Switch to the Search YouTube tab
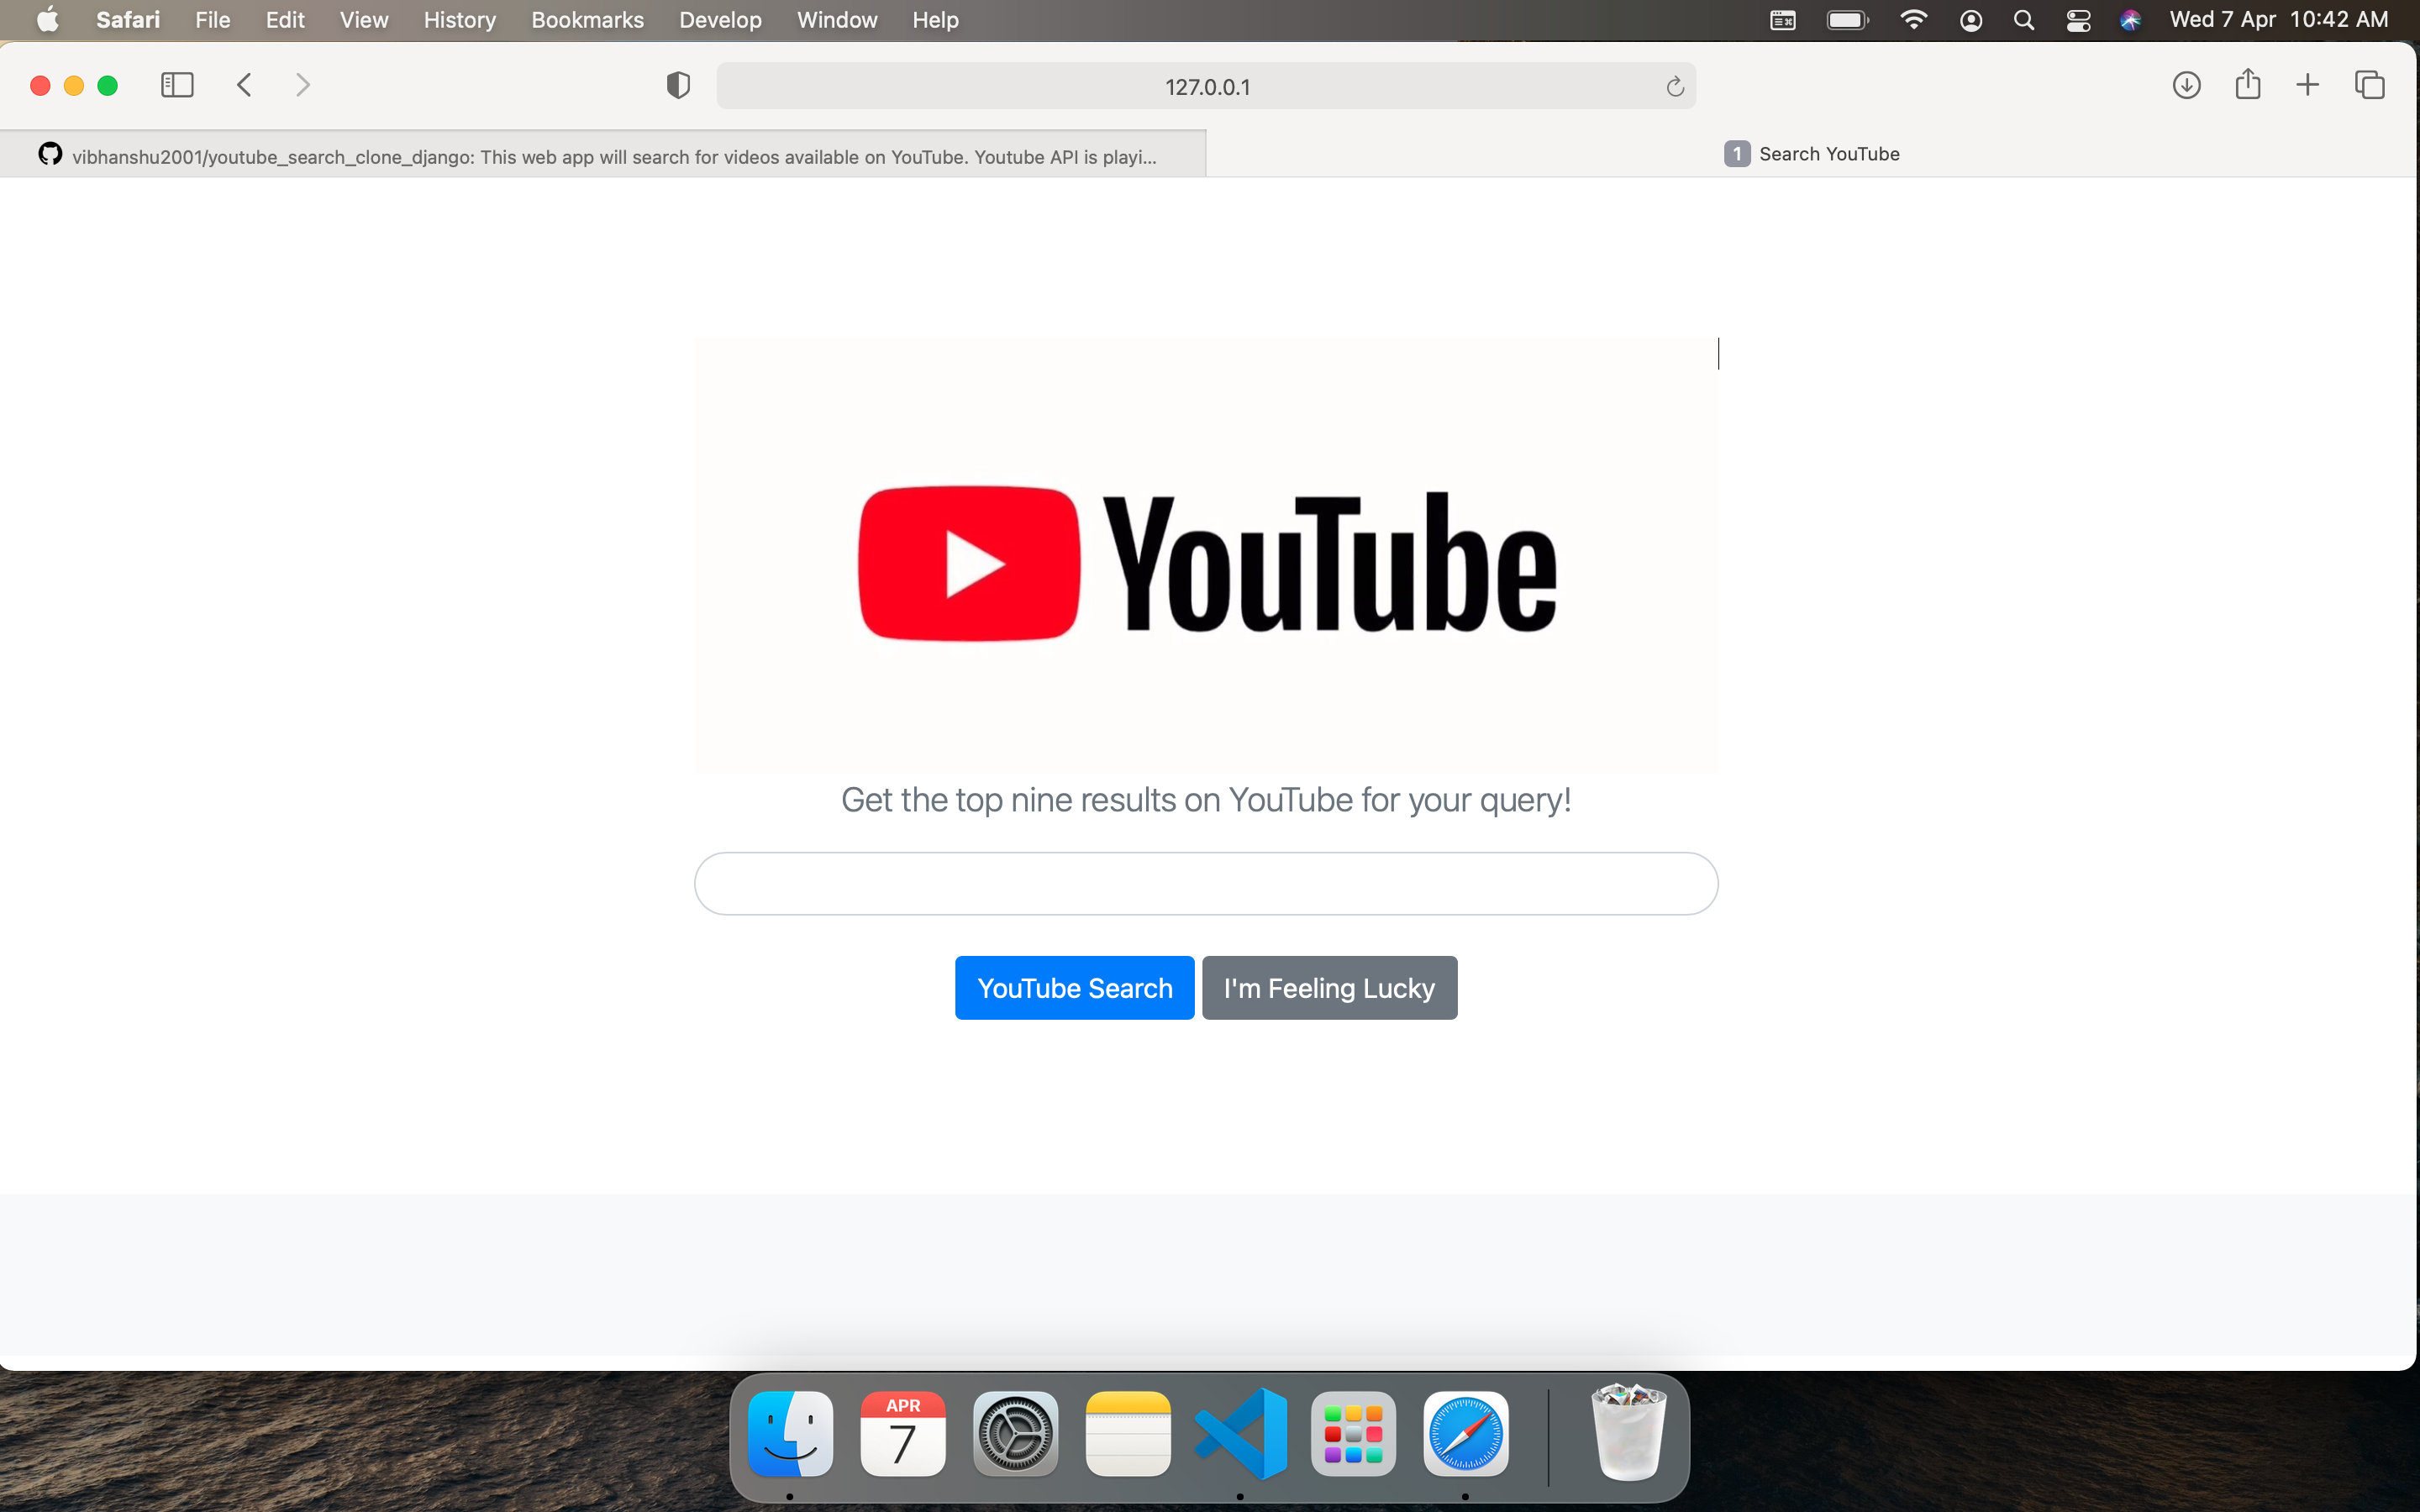The image size is (2420, 1512). point(1829,153)
